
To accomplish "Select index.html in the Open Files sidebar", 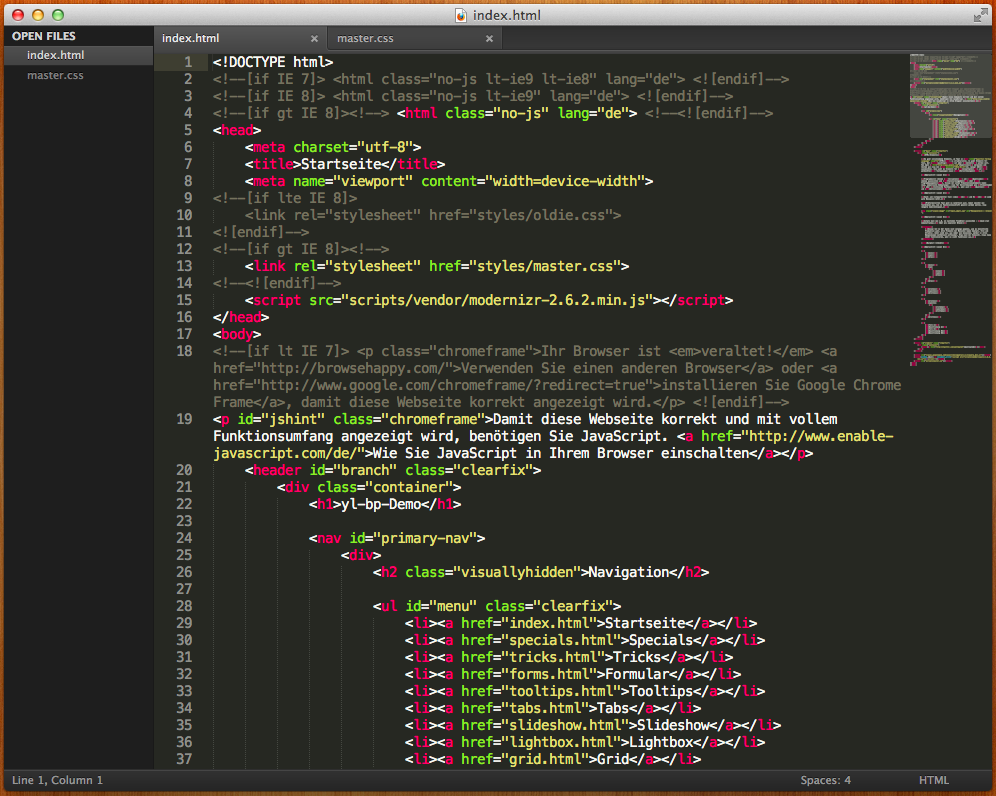I will [x=56, y=56].
